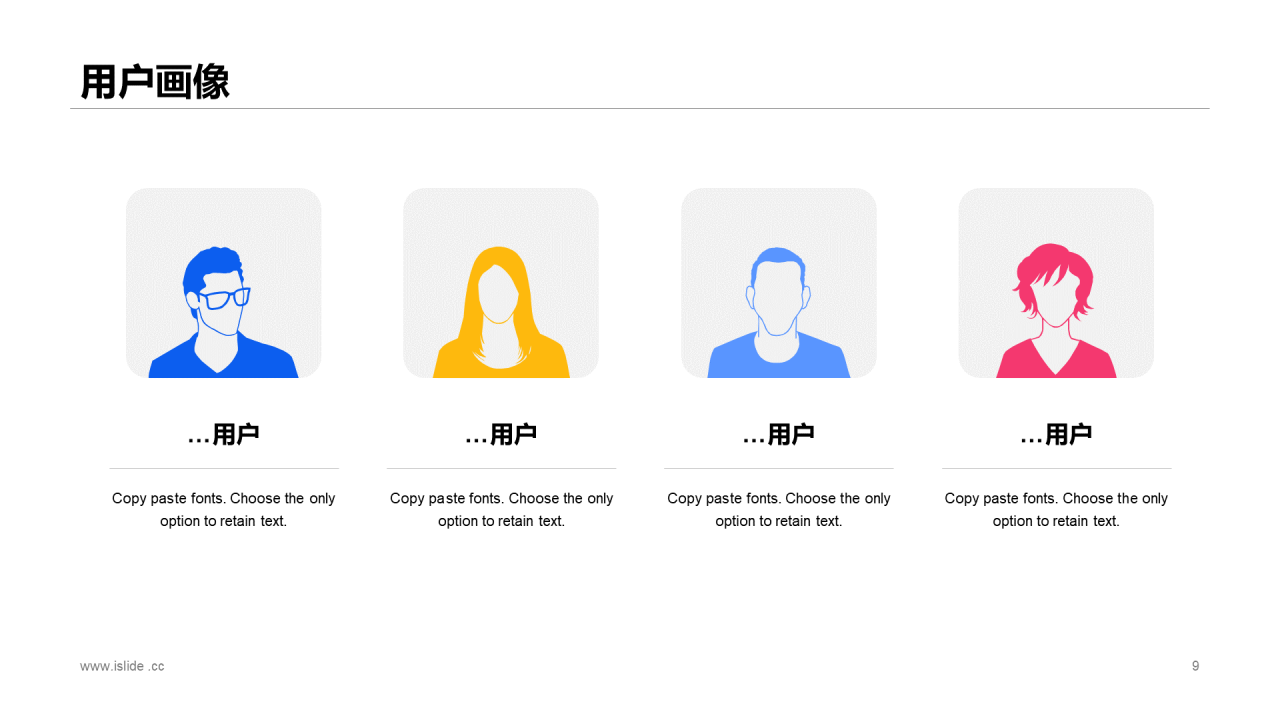Click the description text under fourth user
Screen dimensions: 1280x720
click(x=1056, y=509)
